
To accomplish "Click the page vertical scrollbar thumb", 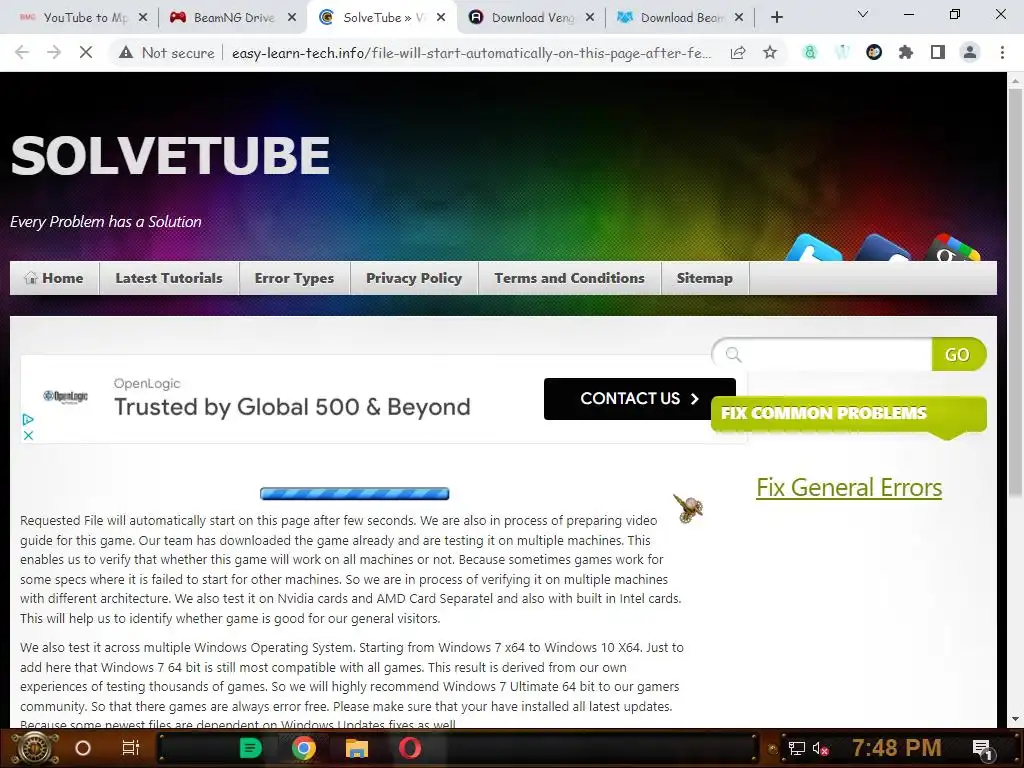I will coord(1015,291).
